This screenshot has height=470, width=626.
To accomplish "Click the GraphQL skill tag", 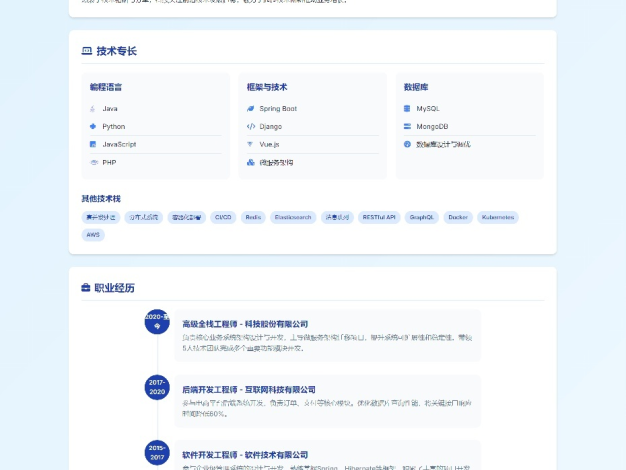I will point(422,217).
